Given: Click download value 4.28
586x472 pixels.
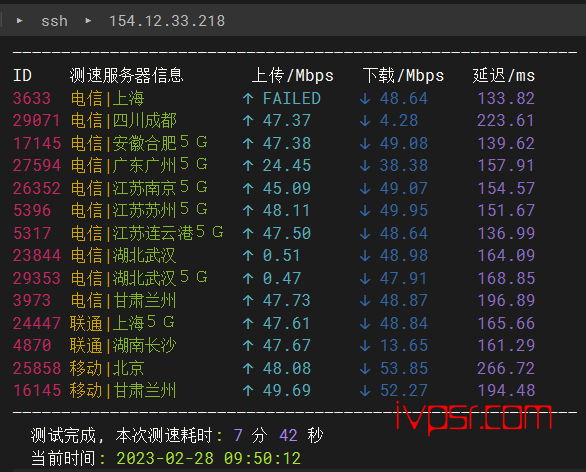Looking at the screenshot, I should 399,121.
